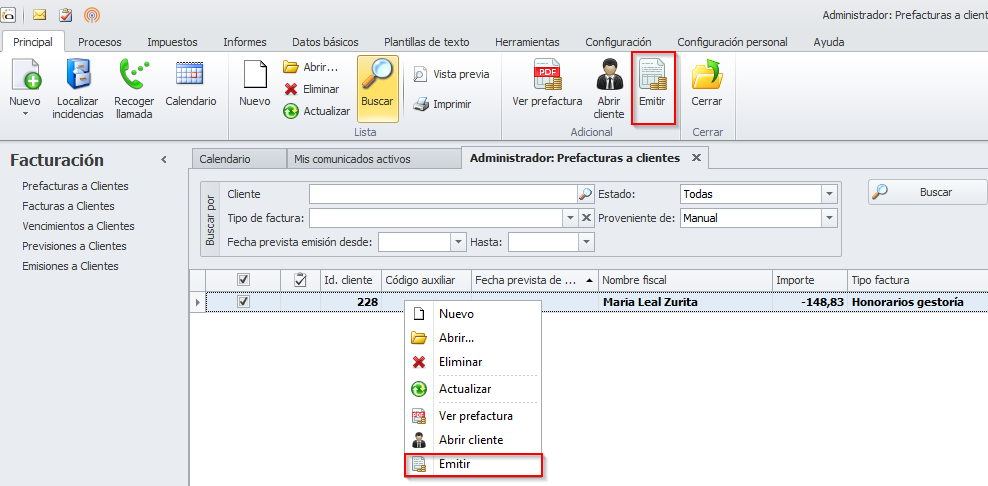988x486 pixels.
Task: Open the Fecha prevista emisión desde date picker
Action: click(458, 242)
